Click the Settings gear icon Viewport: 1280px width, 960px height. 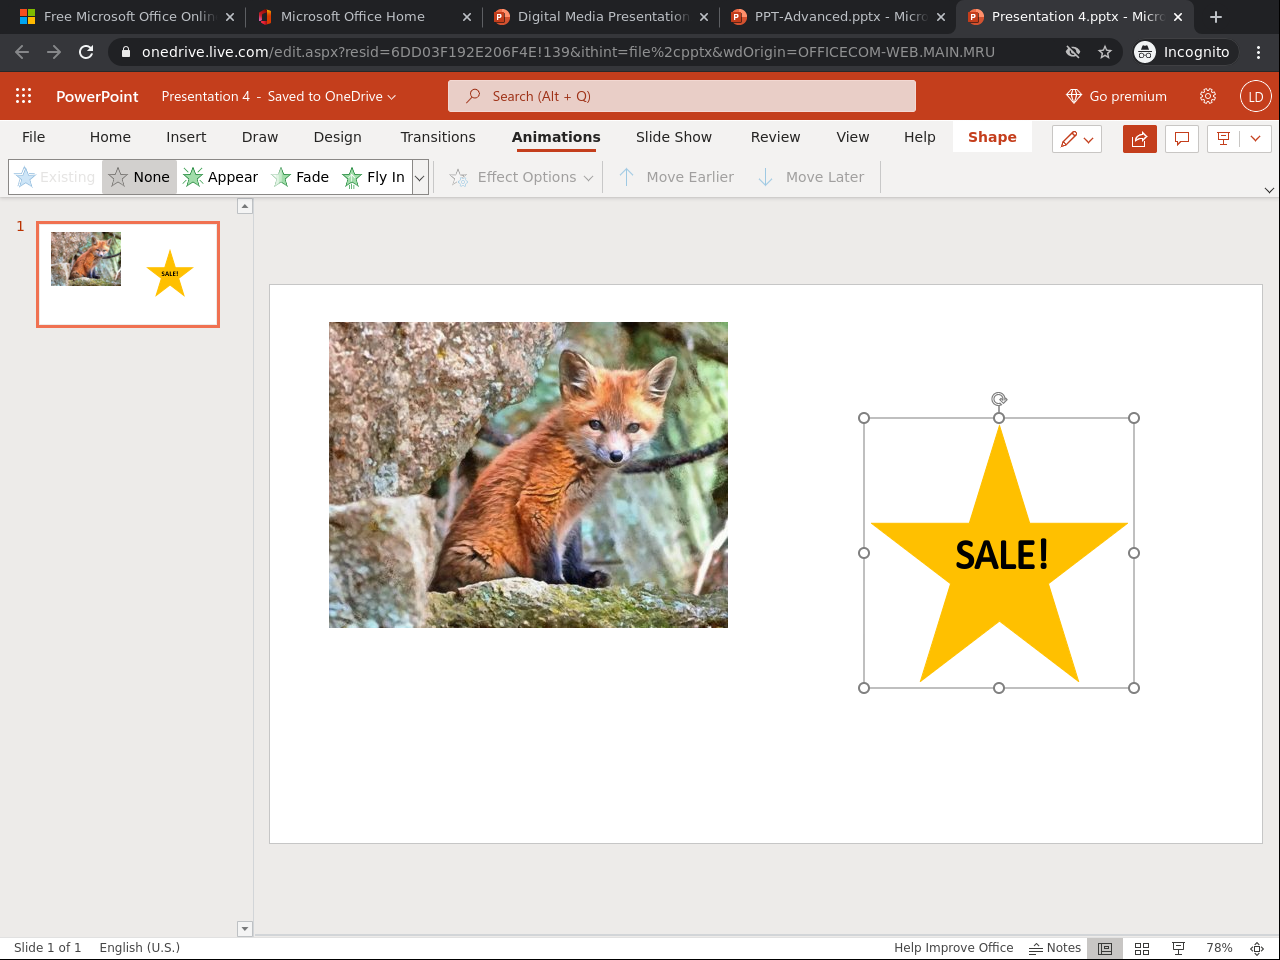click(x=1208, y=96)
